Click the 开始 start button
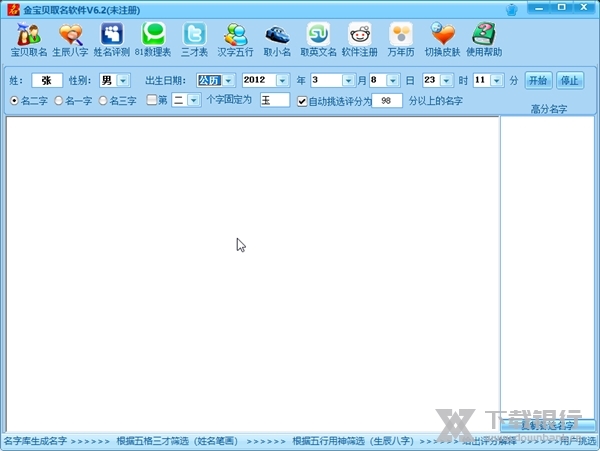The width and height of the screenshot is (600, 451). (538, 80)
